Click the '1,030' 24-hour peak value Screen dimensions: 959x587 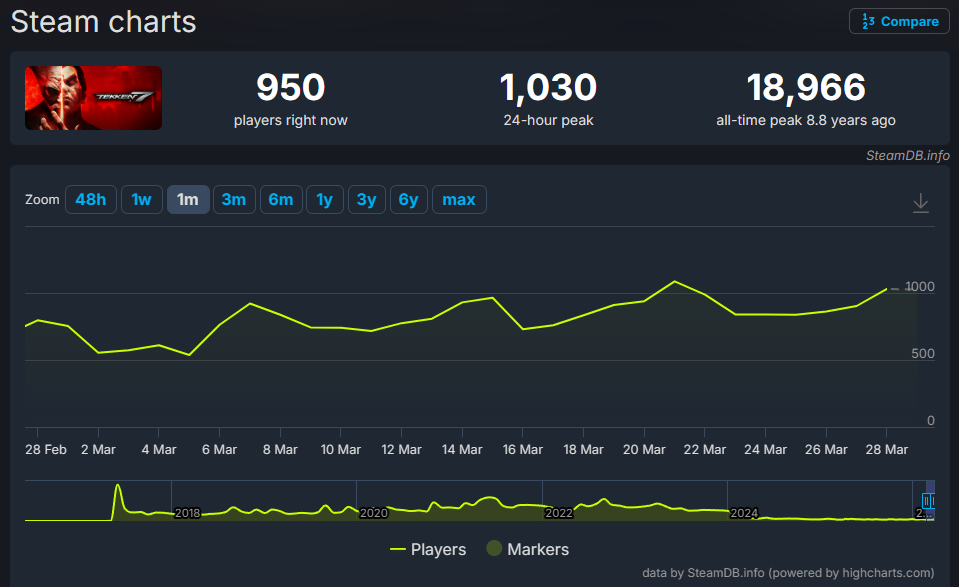click(x=548, y=87)
